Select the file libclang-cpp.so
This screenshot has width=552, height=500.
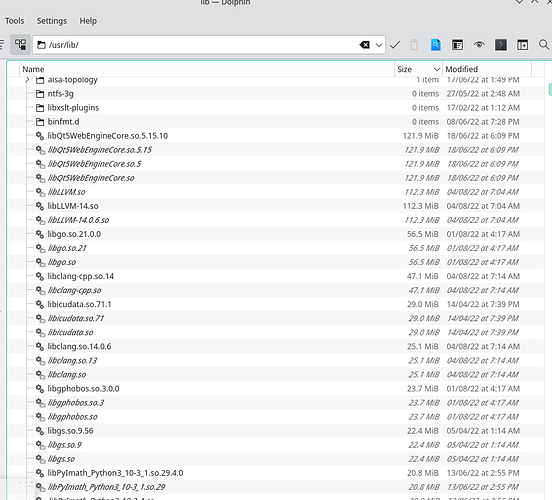[74, 290]
